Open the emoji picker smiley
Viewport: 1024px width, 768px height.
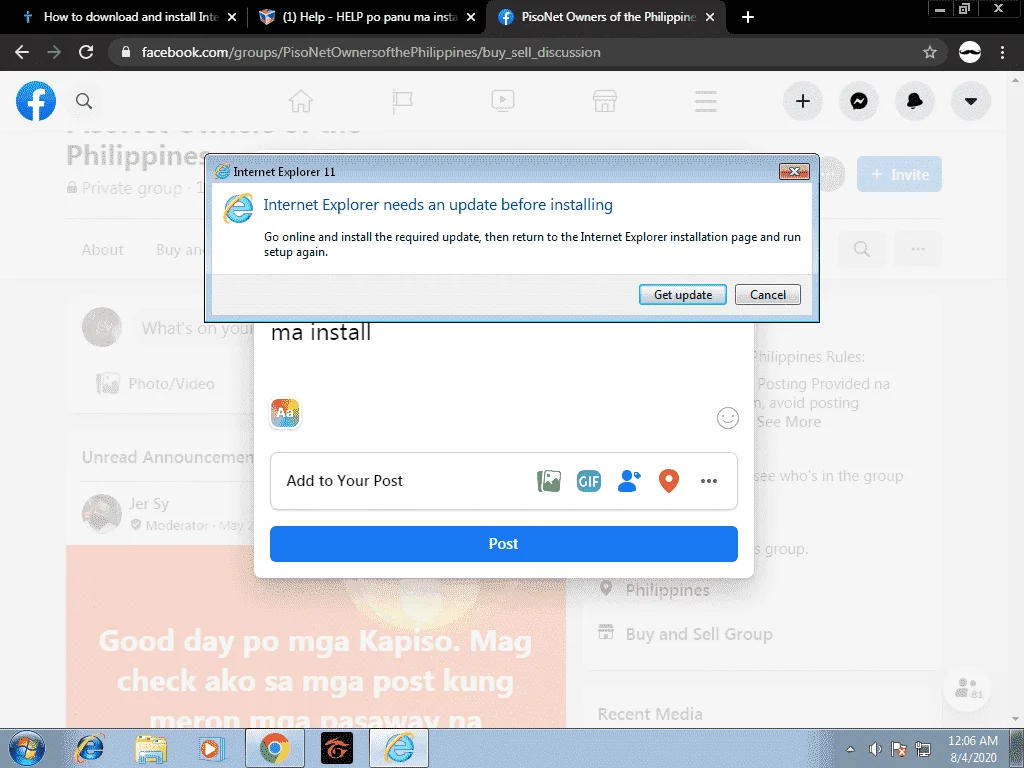pos(728,418)
